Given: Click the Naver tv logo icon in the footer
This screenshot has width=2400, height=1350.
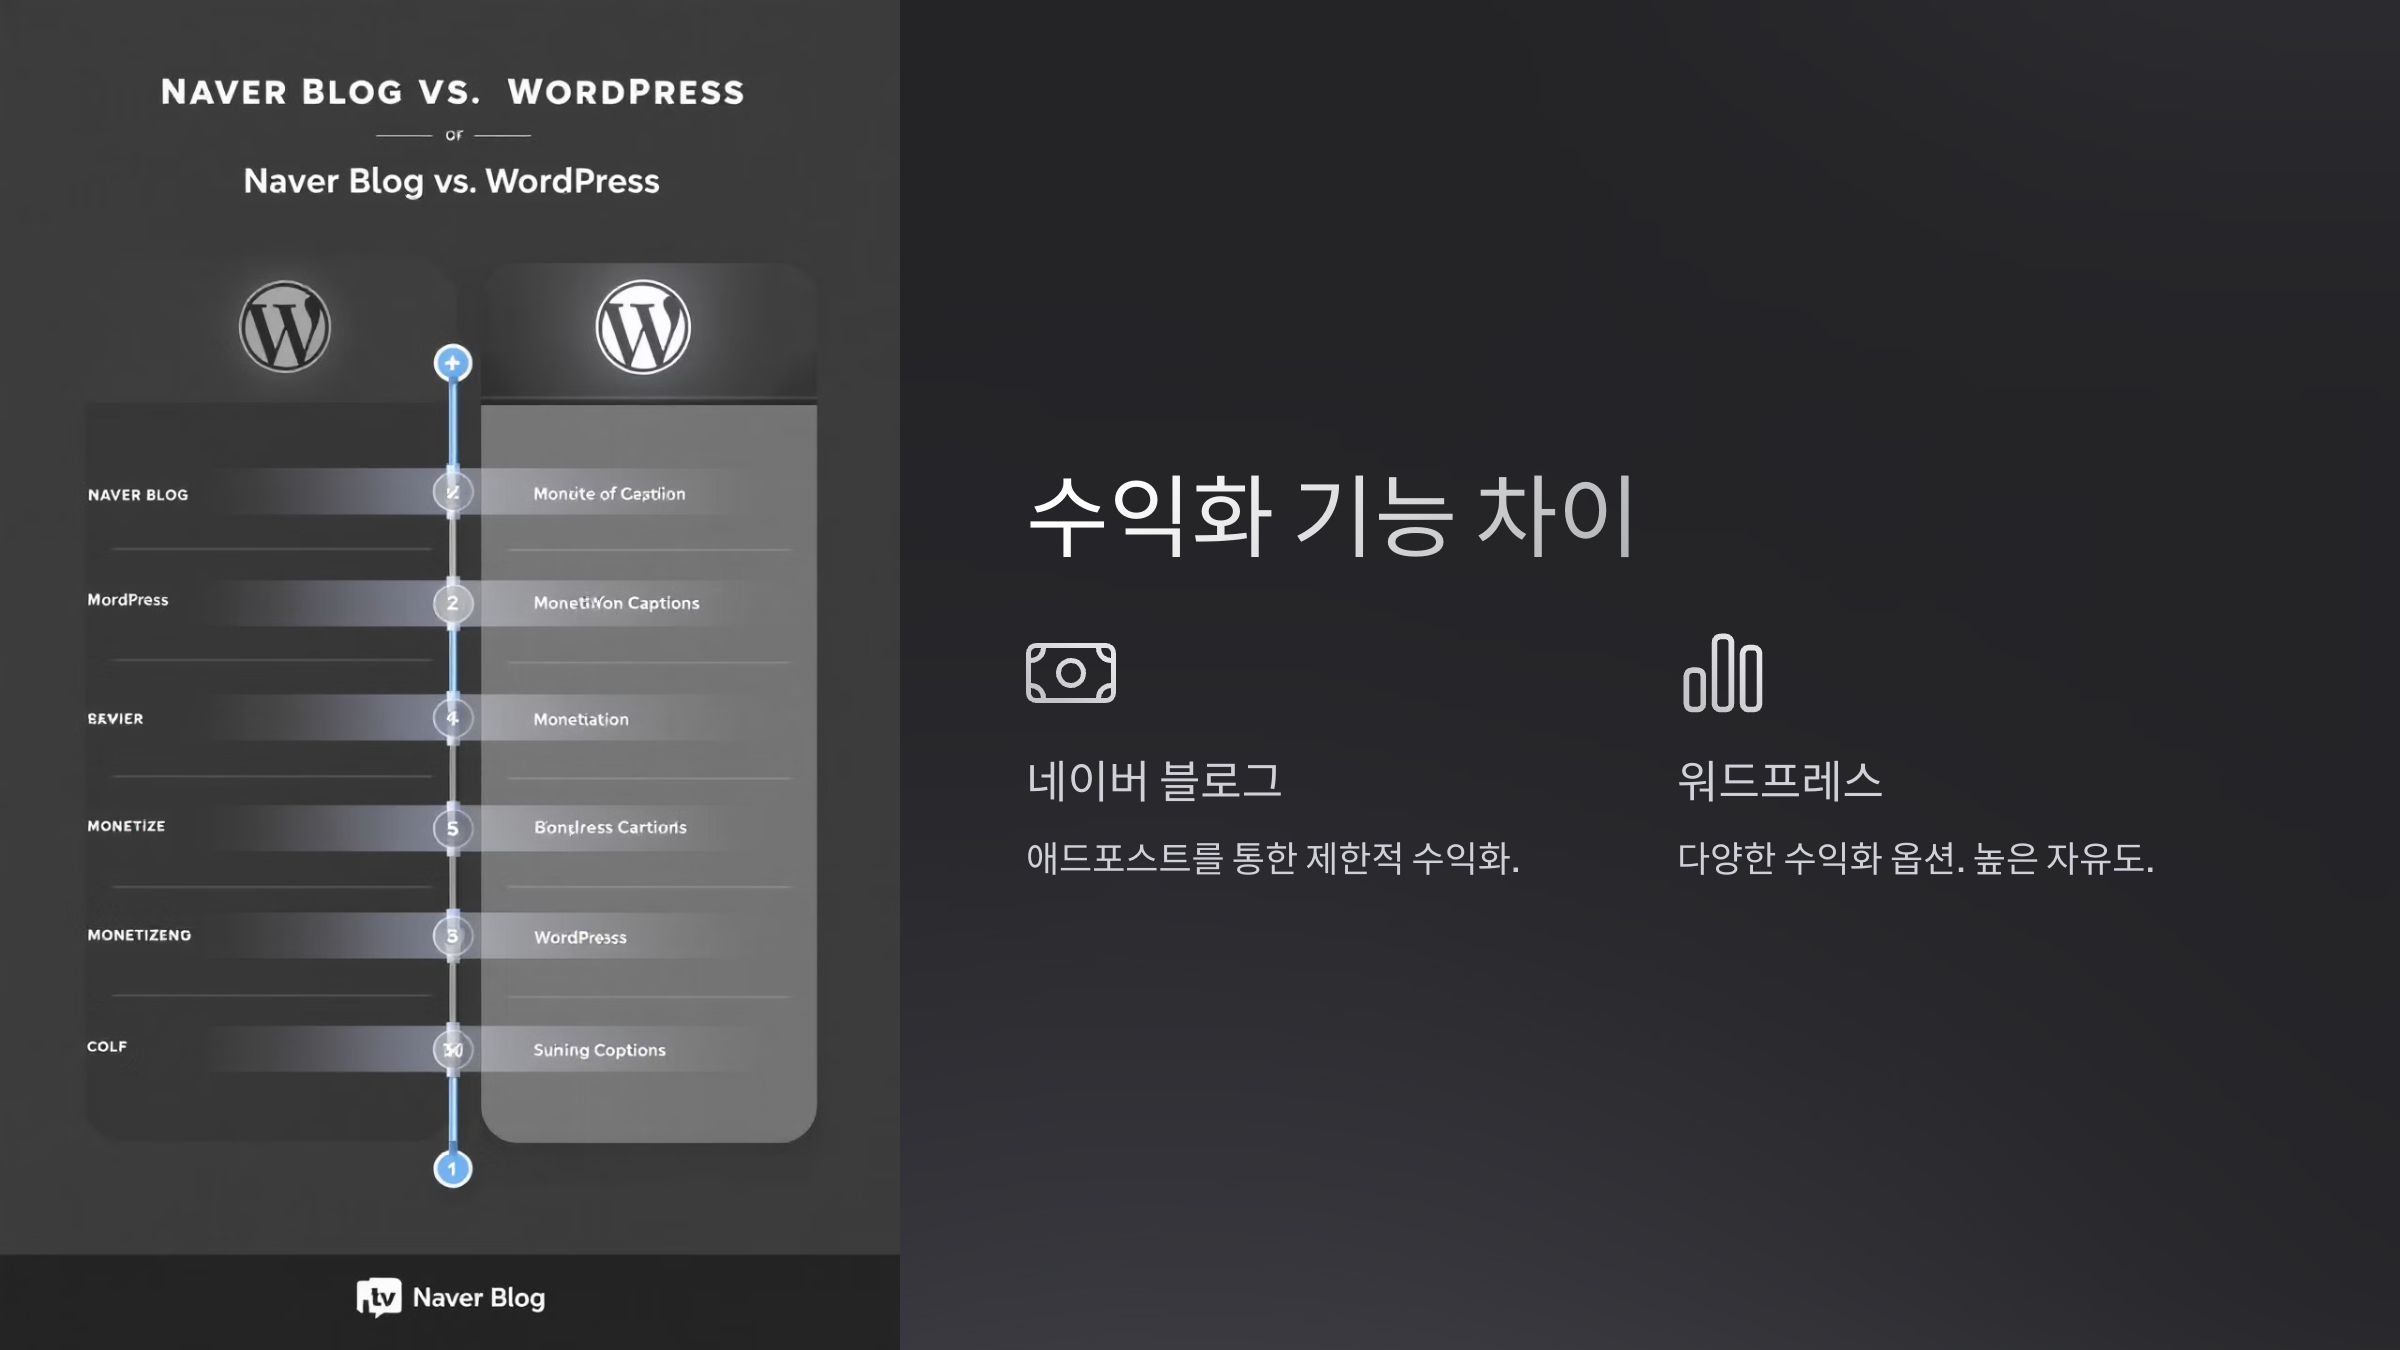Looking at the screenshot, I should click(x=379, y=1297).
